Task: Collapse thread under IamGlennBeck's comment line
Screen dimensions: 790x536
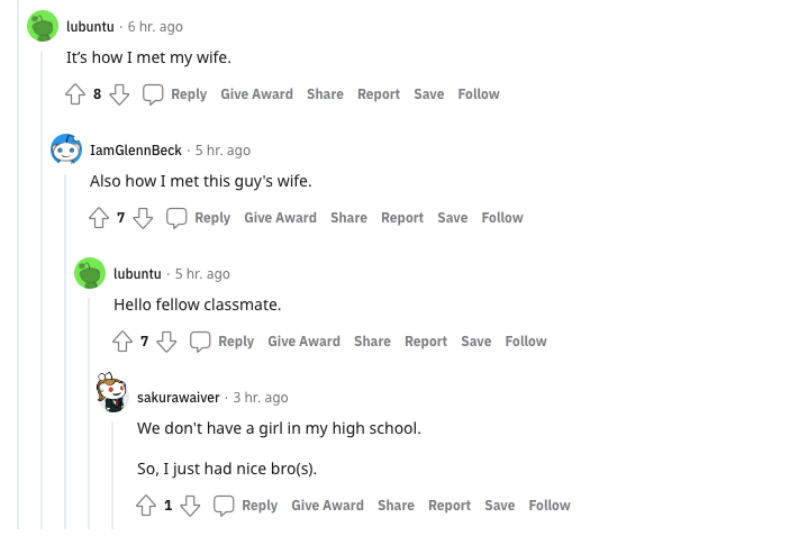Action: [66, 350]
